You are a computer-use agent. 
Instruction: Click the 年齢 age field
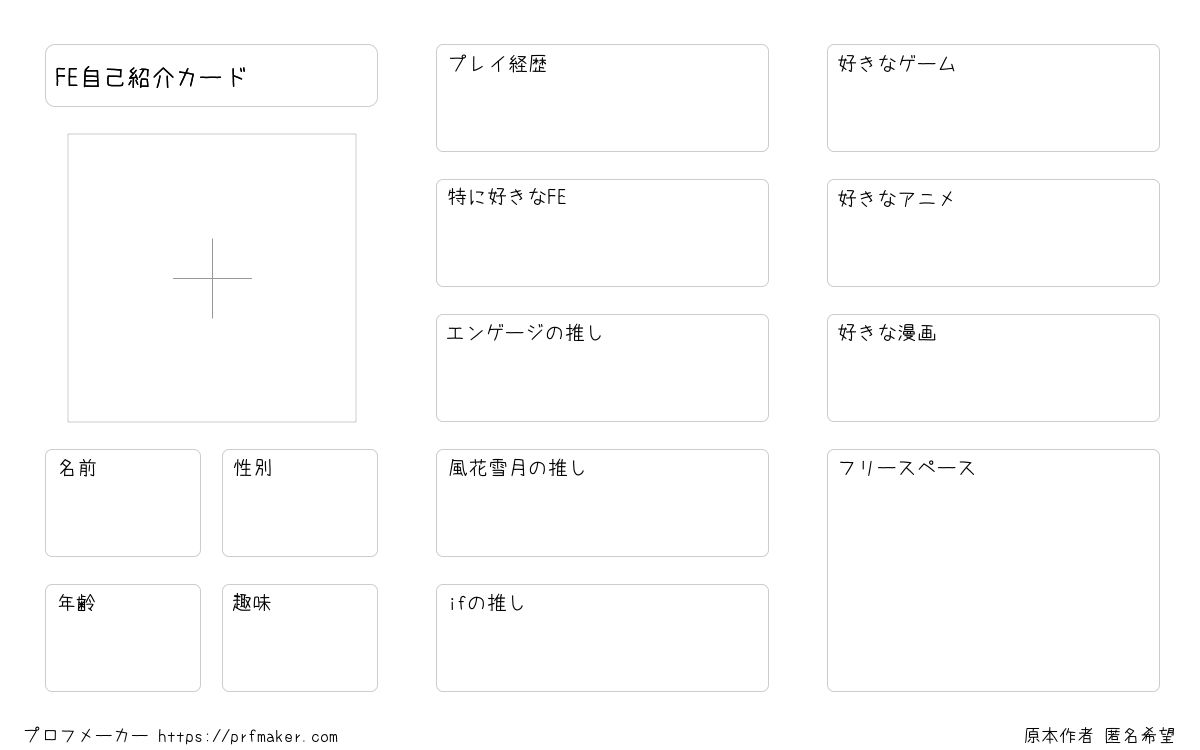pos(123,638)
